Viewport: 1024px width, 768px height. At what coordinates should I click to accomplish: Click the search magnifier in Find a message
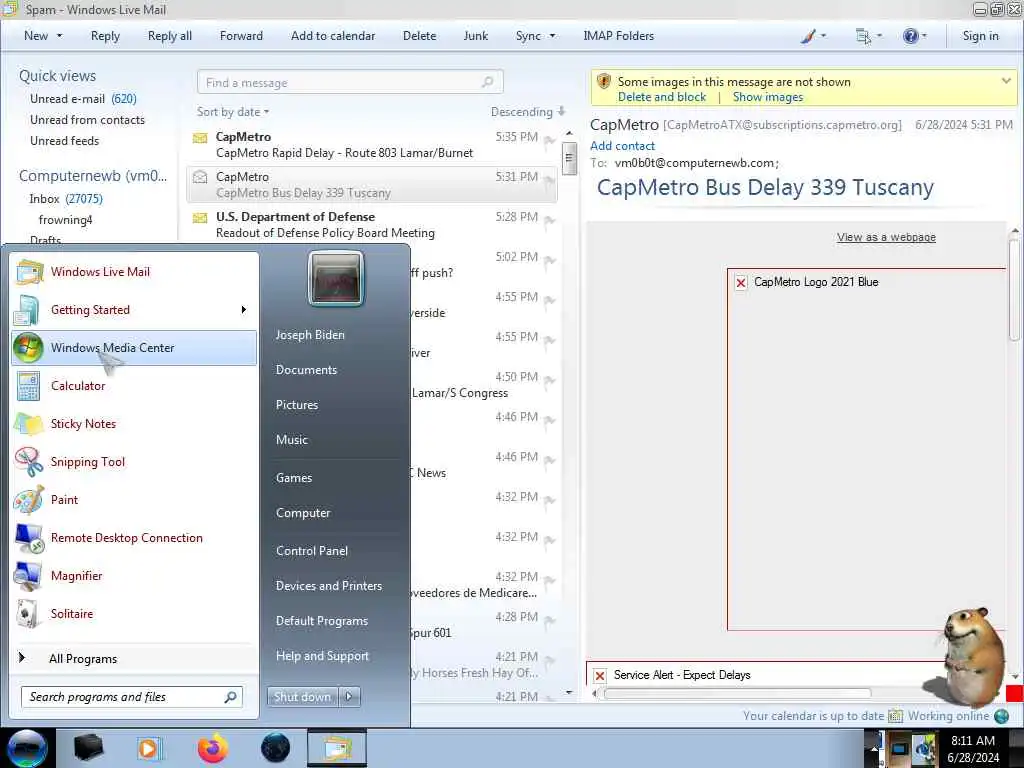click(x=487, y=82)
